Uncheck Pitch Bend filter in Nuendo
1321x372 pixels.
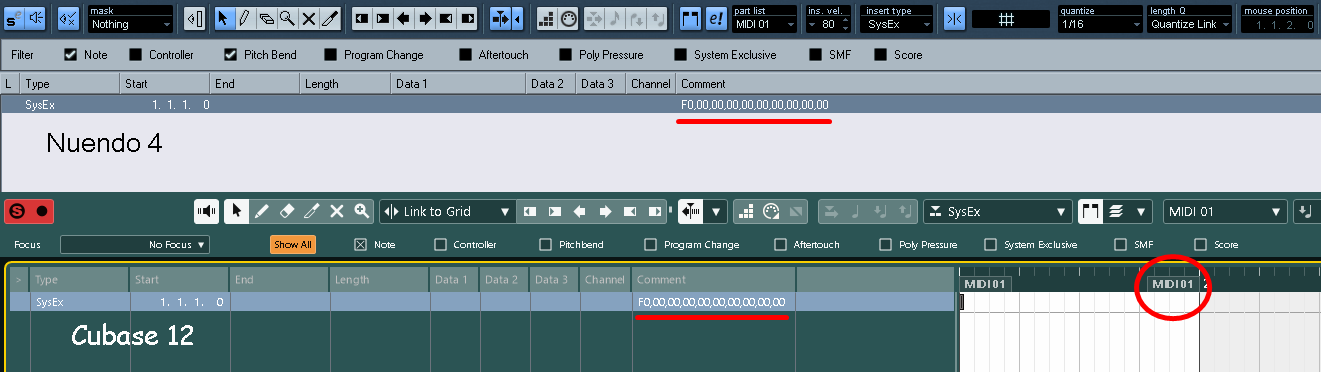click(x=230, y=54)
